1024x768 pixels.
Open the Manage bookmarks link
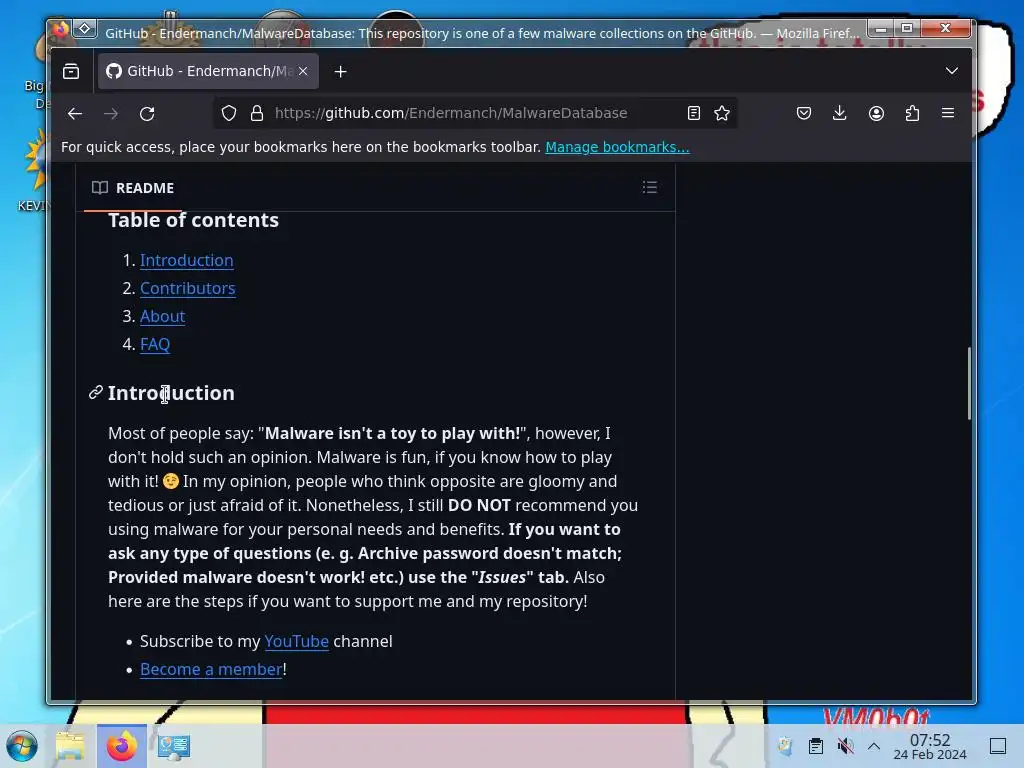[x=617, y=147]
